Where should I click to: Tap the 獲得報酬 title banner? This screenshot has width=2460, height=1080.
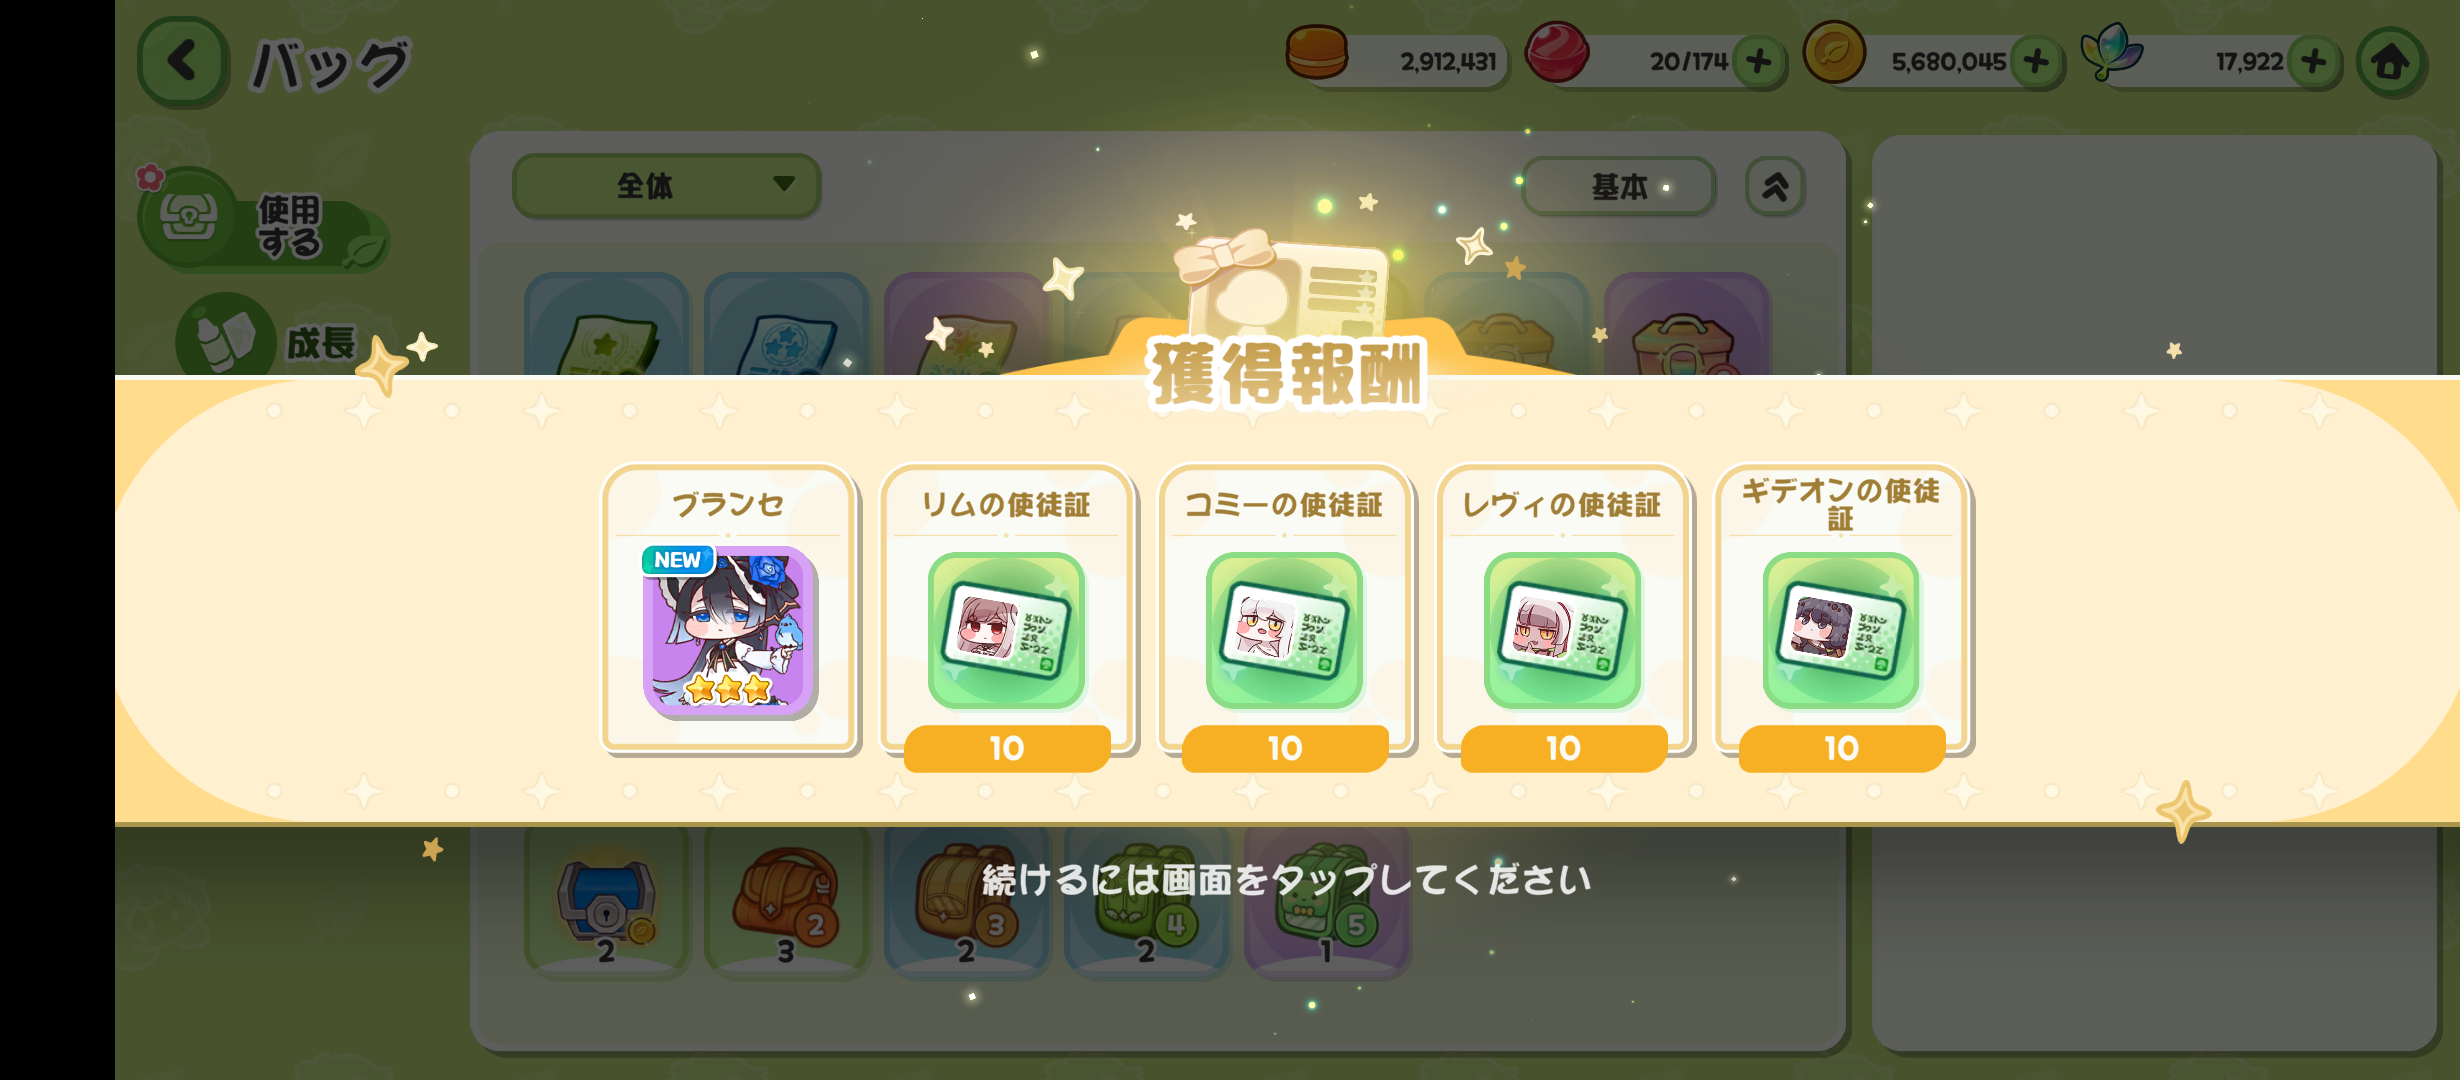(1286, 374)
